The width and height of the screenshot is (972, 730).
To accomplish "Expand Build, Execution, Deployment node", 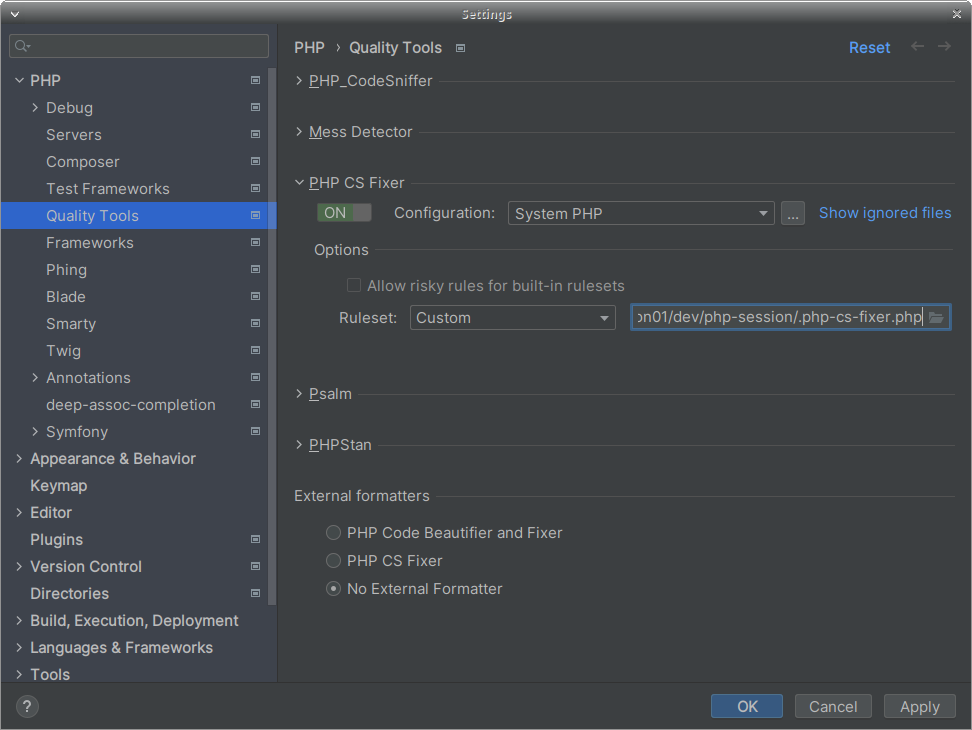I will click(19, 620).
